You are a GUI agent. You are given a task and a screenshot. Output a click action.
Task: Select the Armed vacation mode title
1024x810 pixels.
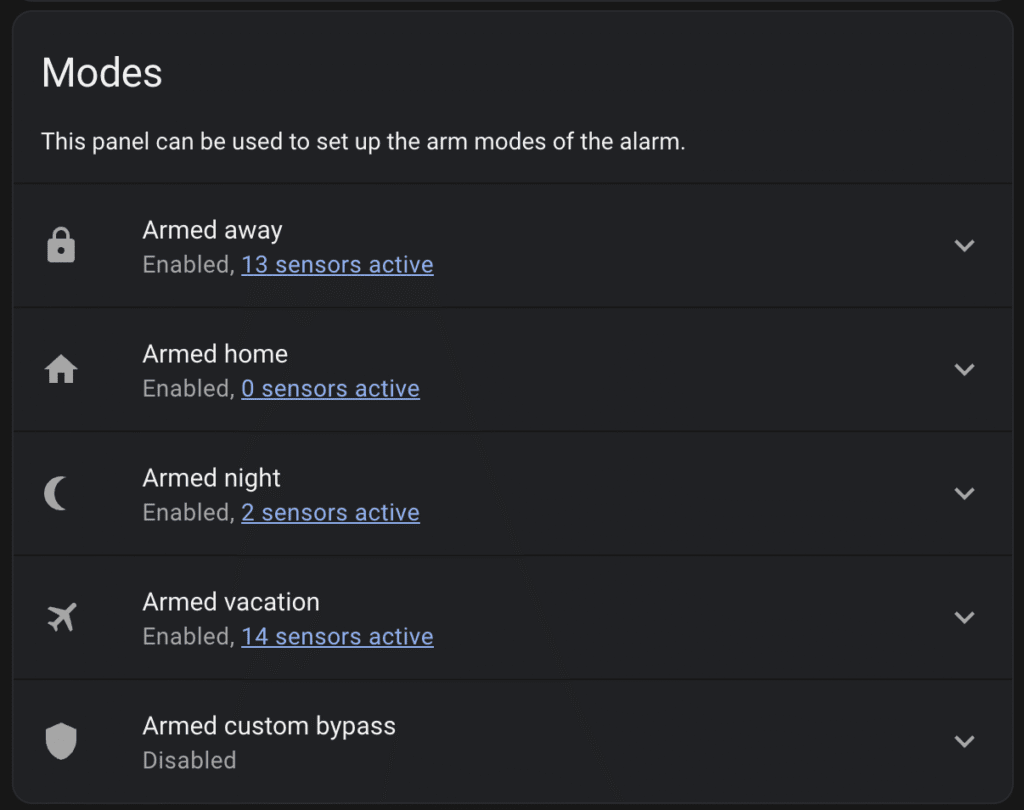231,602
